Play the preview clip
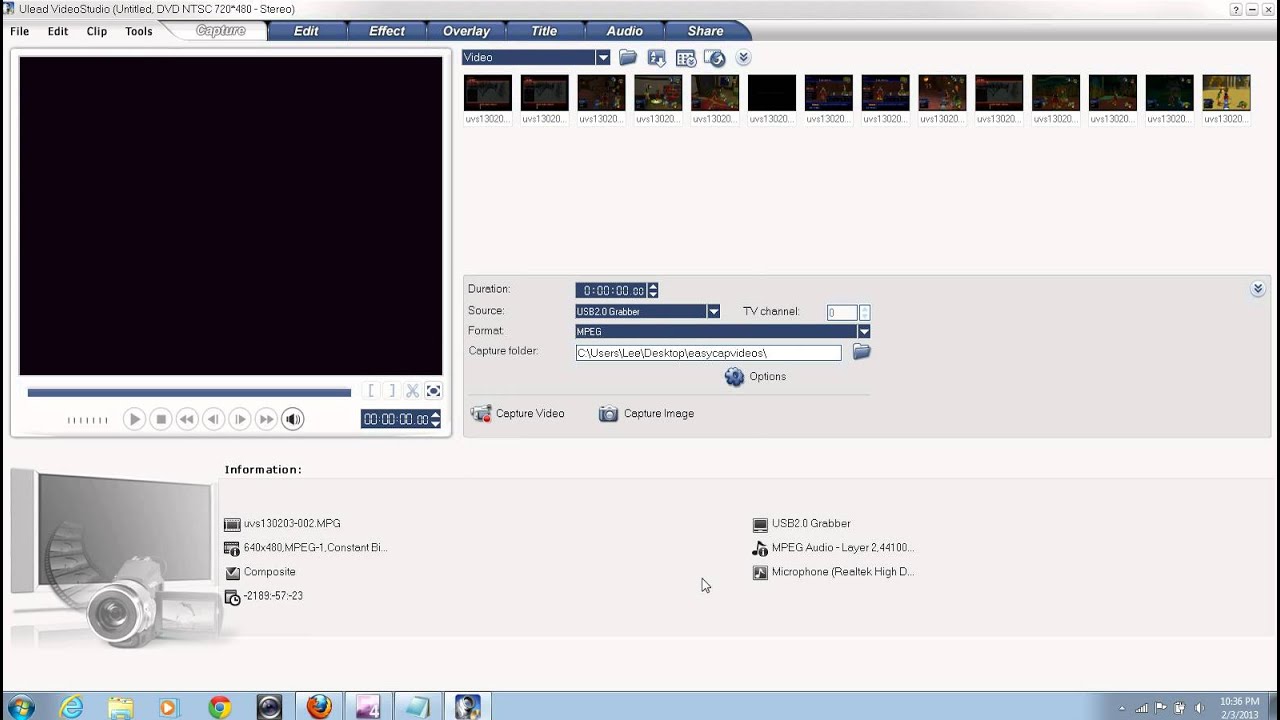 [x=134, y=419]
